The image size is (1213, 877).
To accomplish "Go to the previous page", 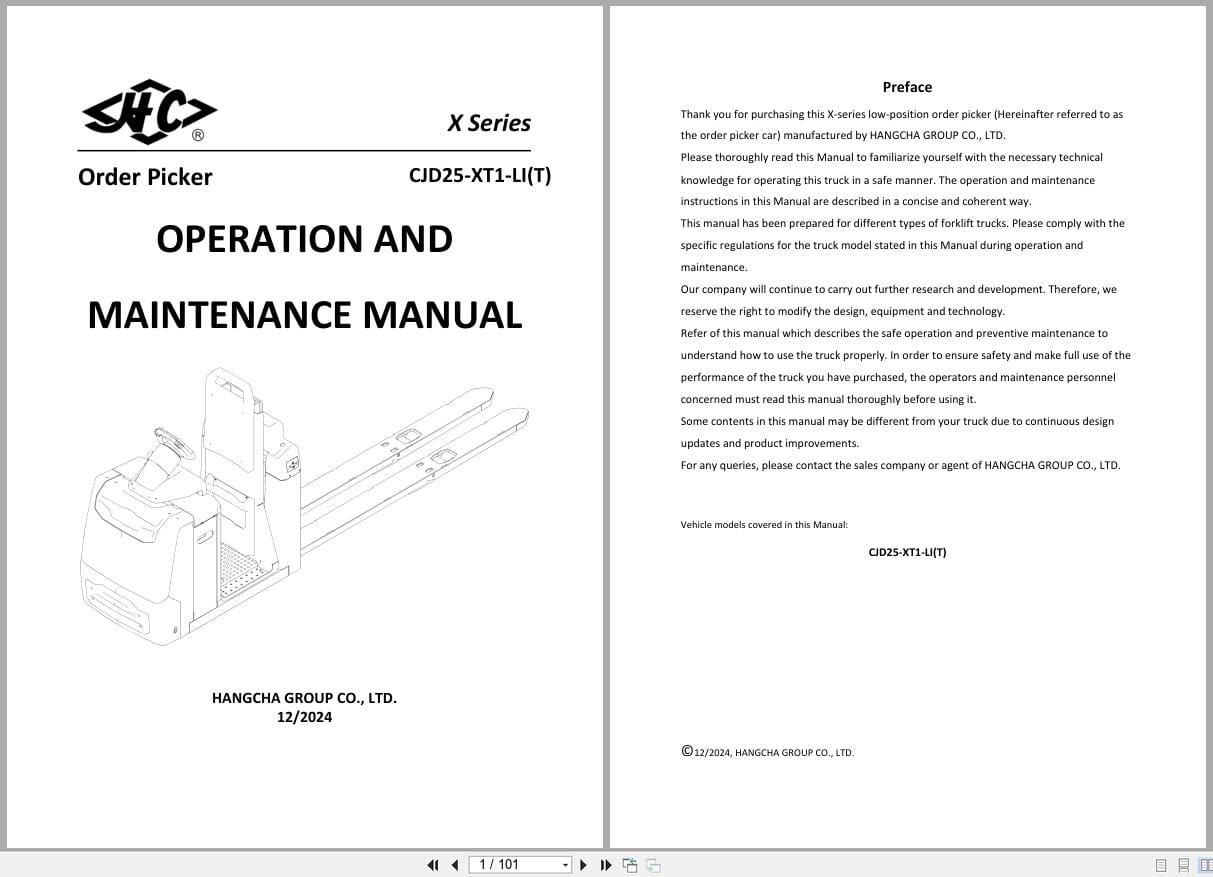I will click(x=455, y=864).
